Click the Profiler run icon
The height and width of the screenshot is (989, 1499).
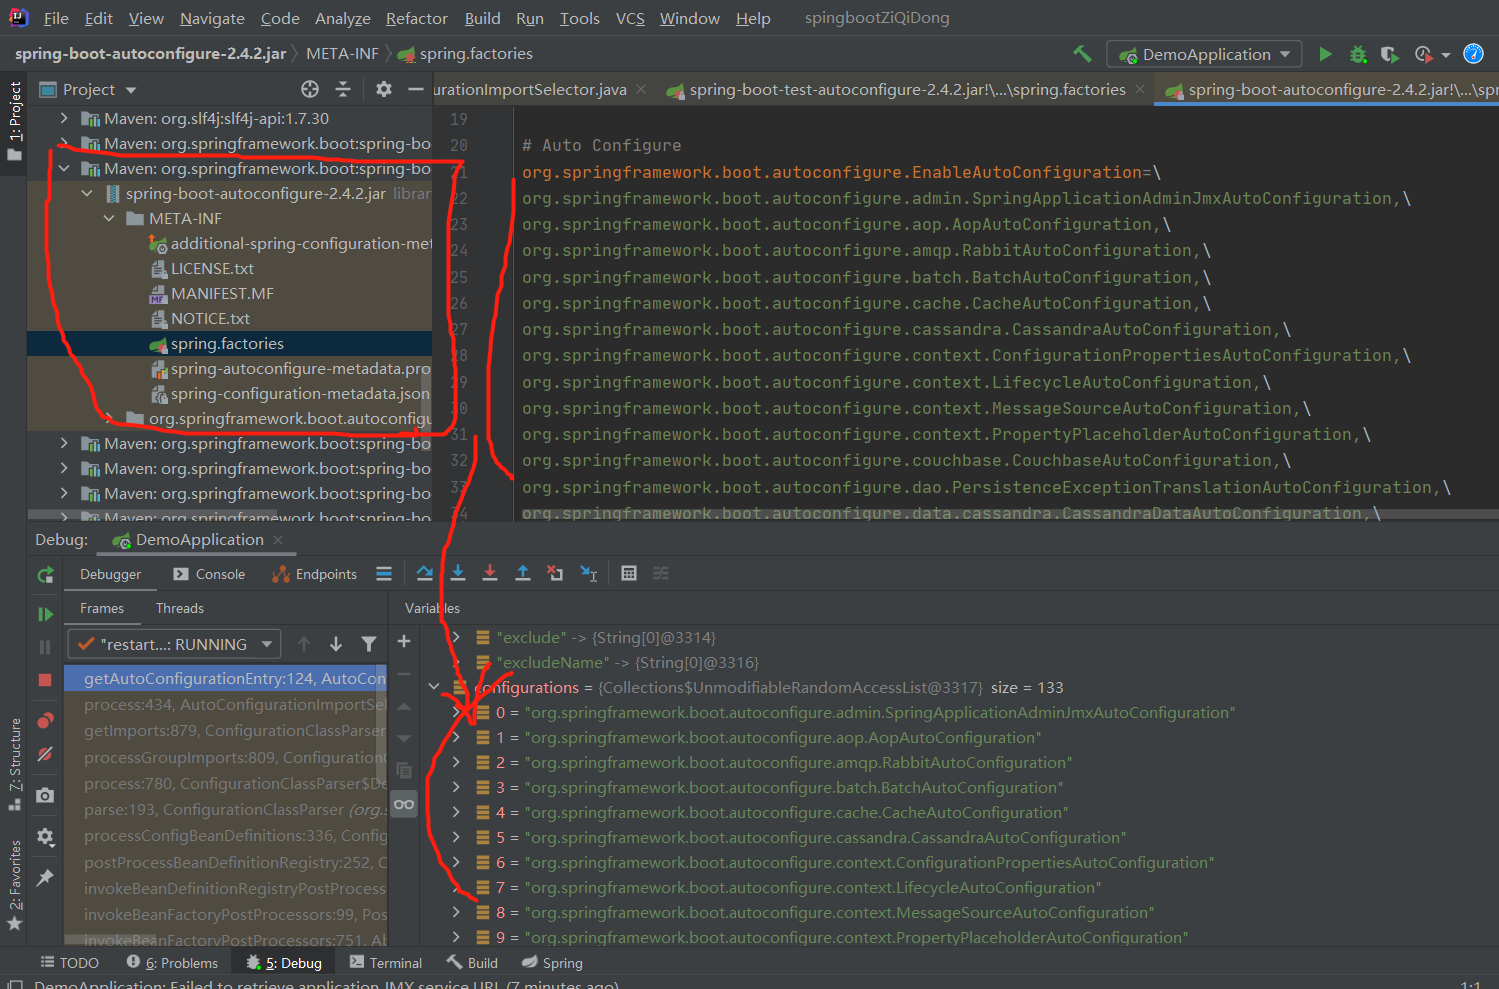[x=1424, y=54]
